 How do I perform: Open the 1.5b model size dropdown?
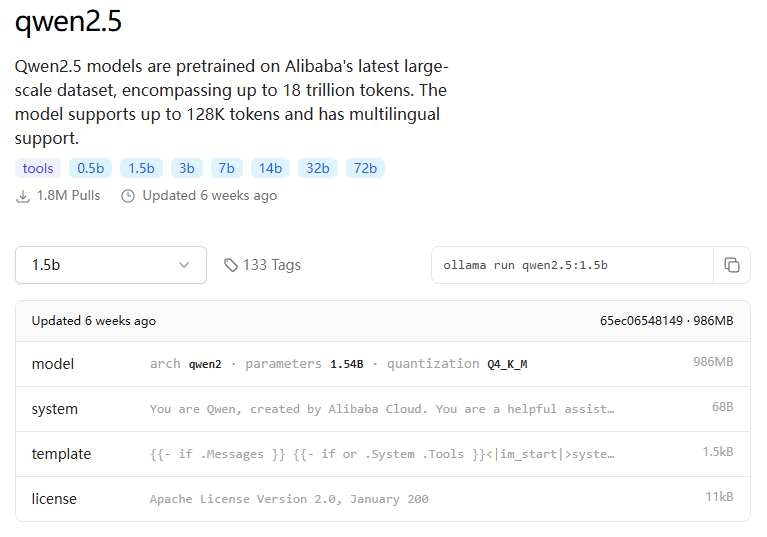tap(110, 265)
